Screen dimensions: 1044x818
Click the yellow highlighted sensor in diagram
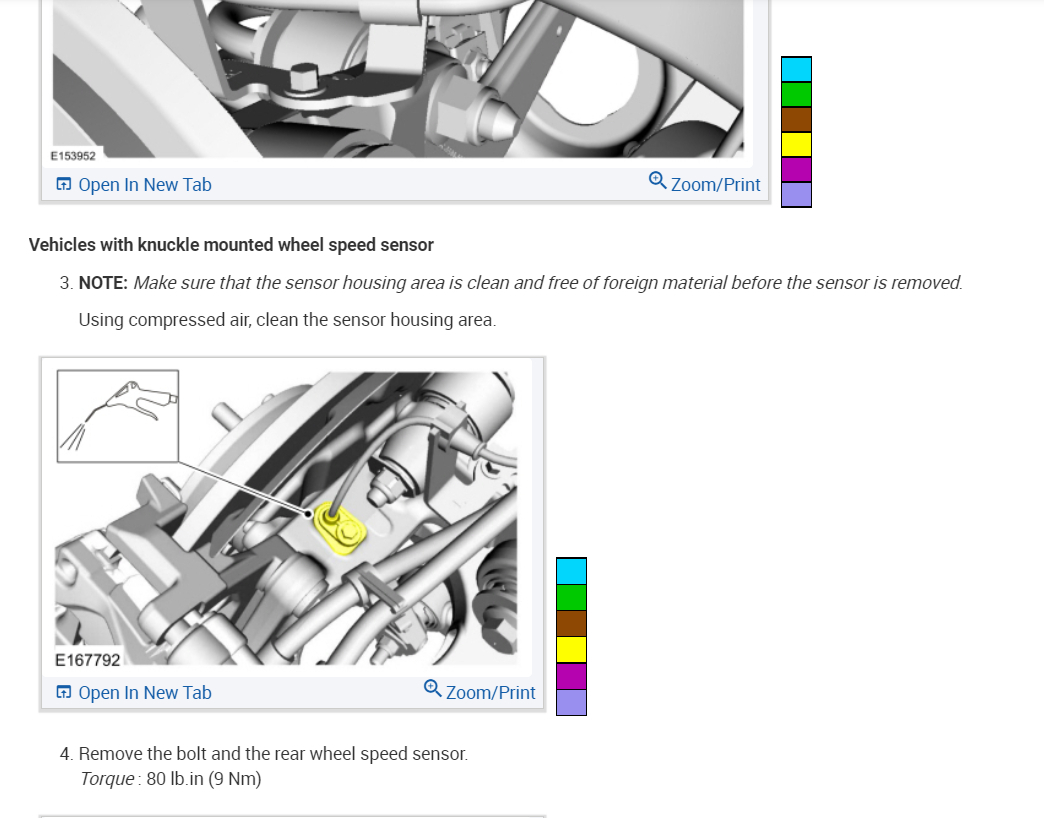click(340, 528)
